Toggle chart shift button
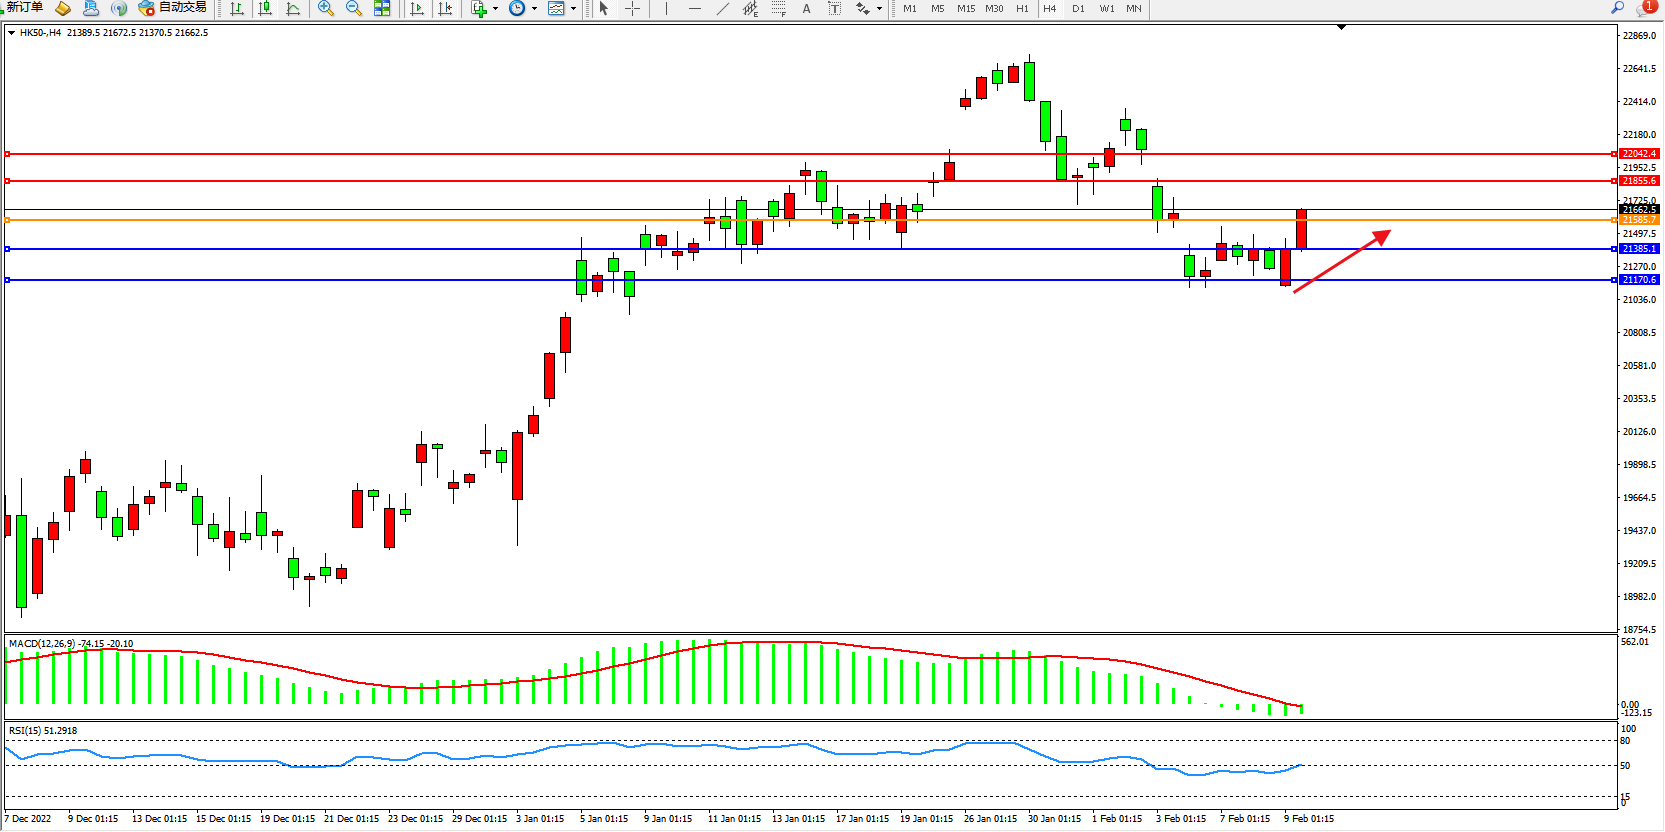The height and width of the screenshot is (832, 1665). (x=445, y=9)
